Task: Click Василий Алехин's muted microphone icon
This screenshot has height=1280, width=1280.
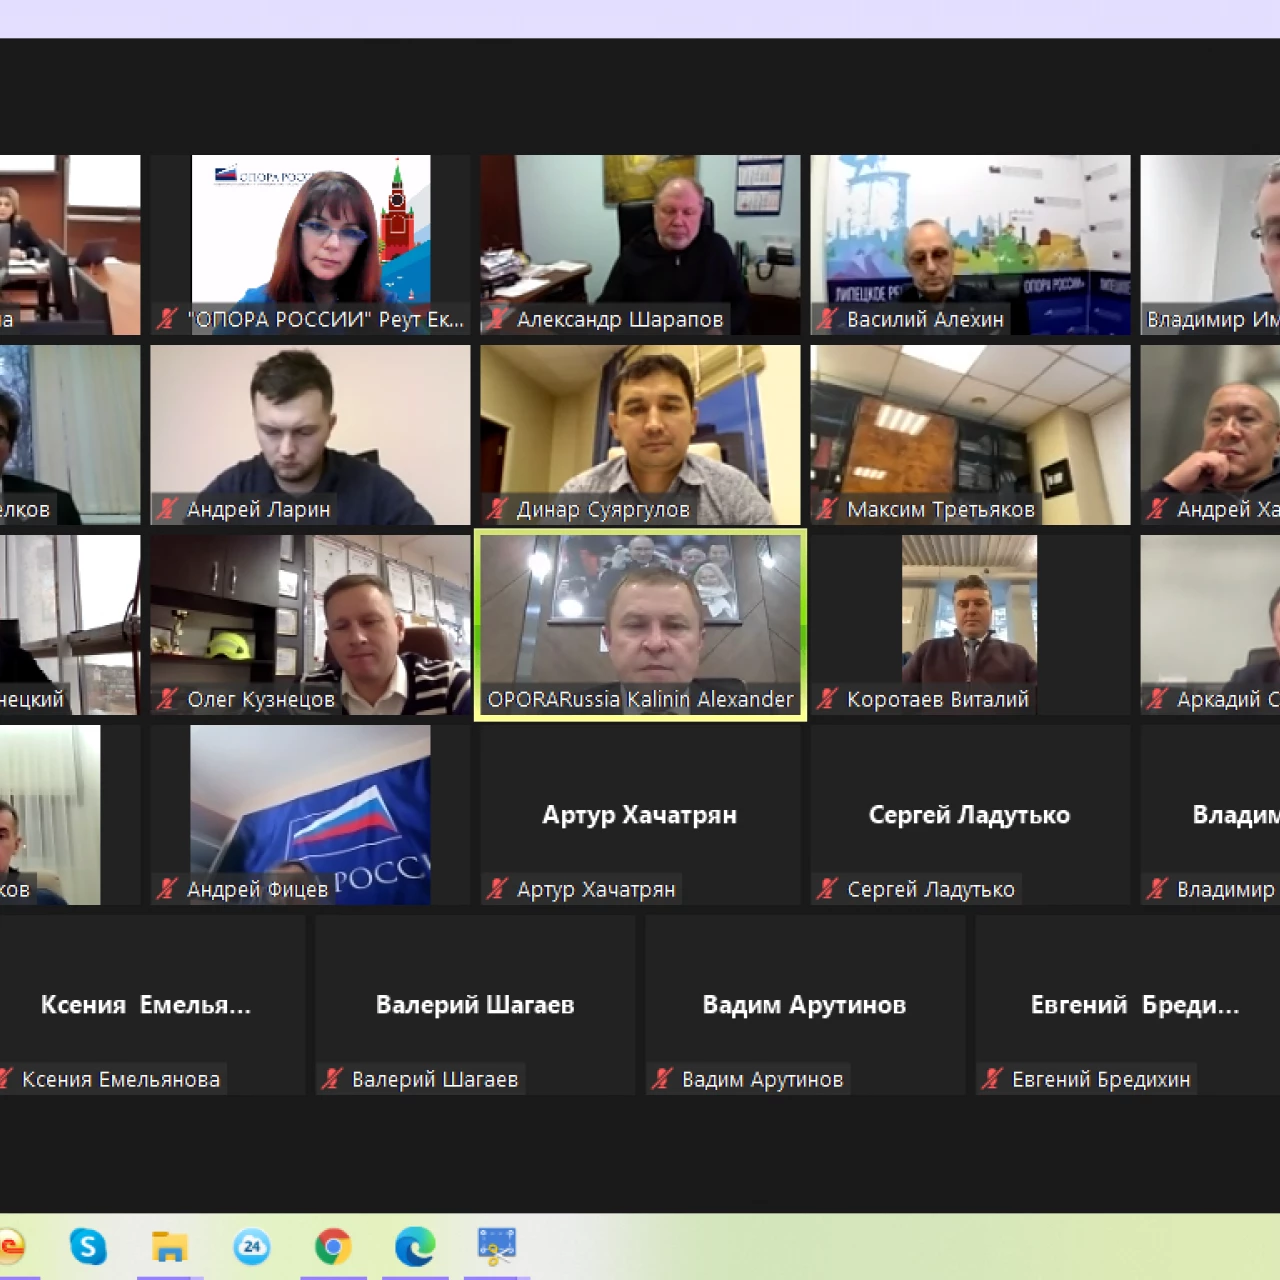Action: coord(827,319)
